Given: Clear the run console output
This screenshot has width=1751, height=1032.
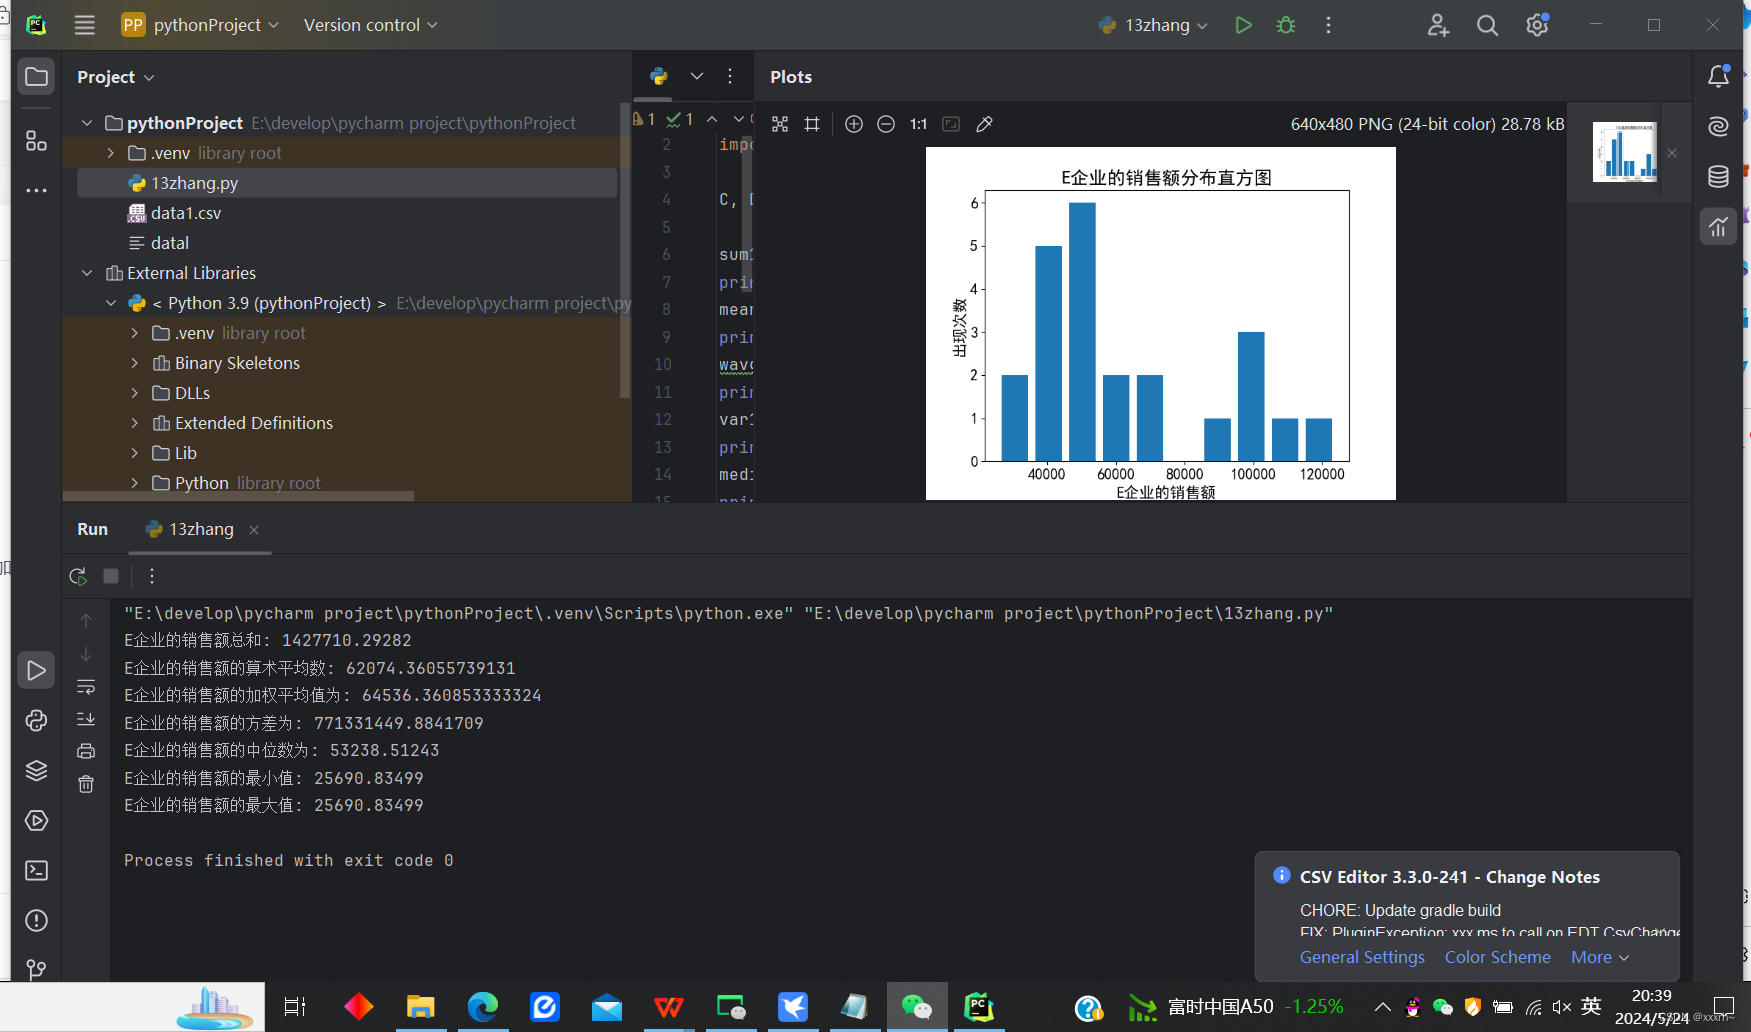Looking at the screenshot, I should coord(86,784).
